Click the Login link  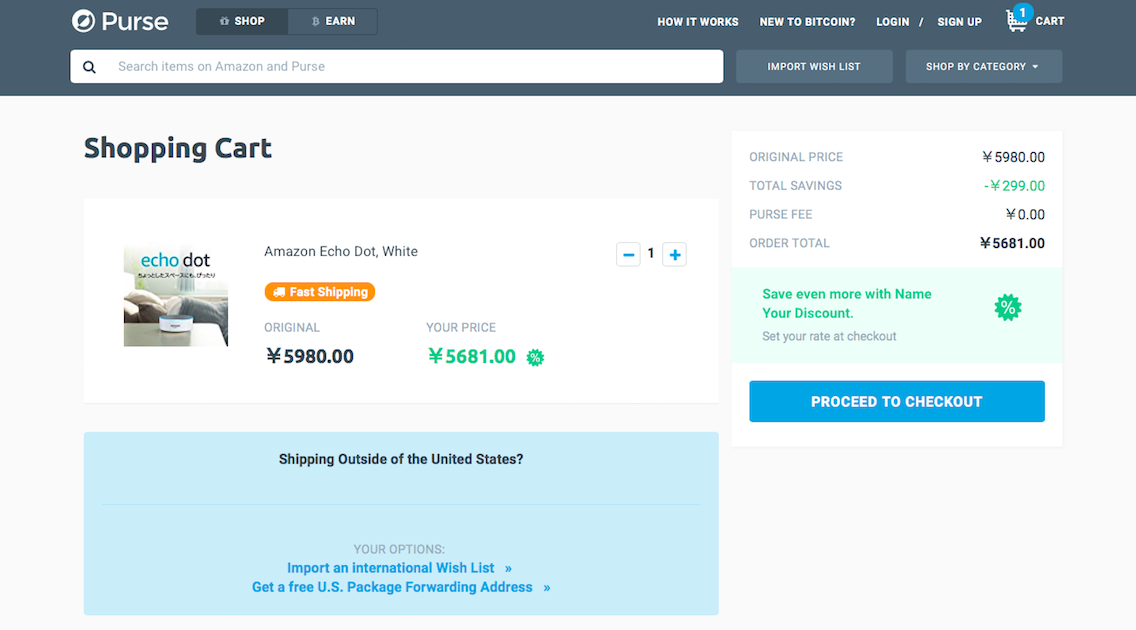(x=892, y=22)
